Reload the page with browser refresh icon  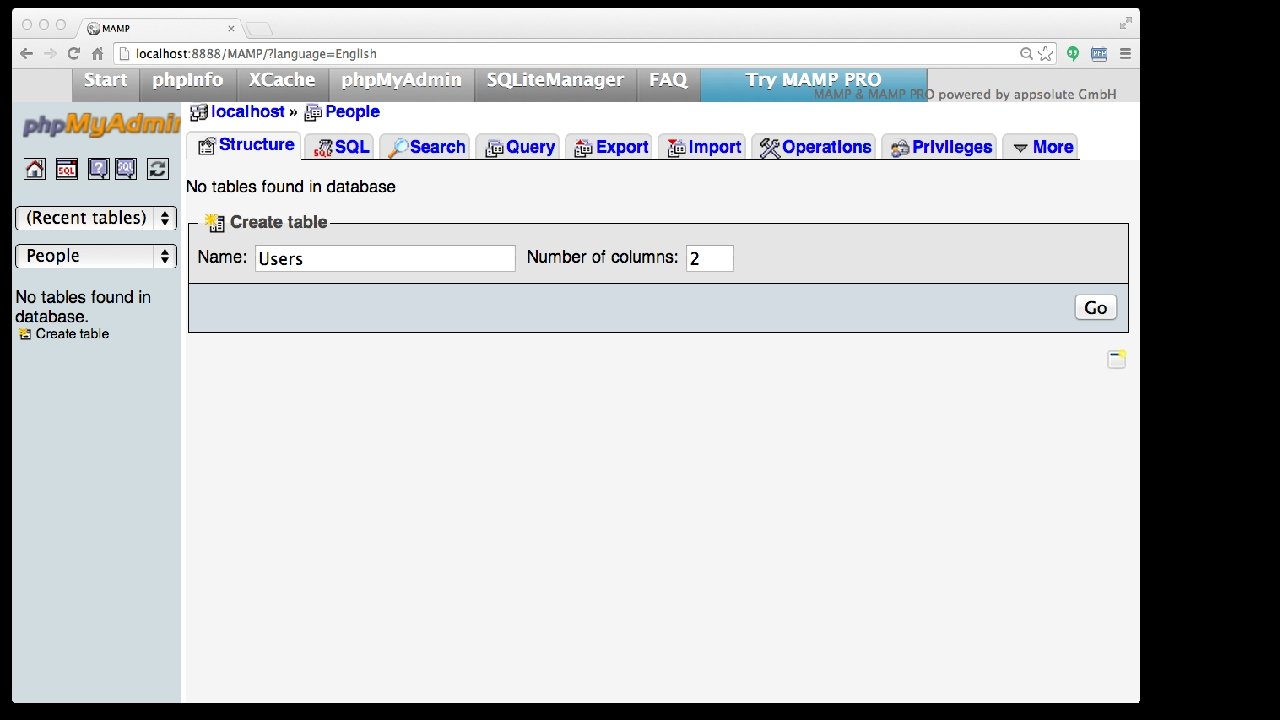(x=73, y=53)
